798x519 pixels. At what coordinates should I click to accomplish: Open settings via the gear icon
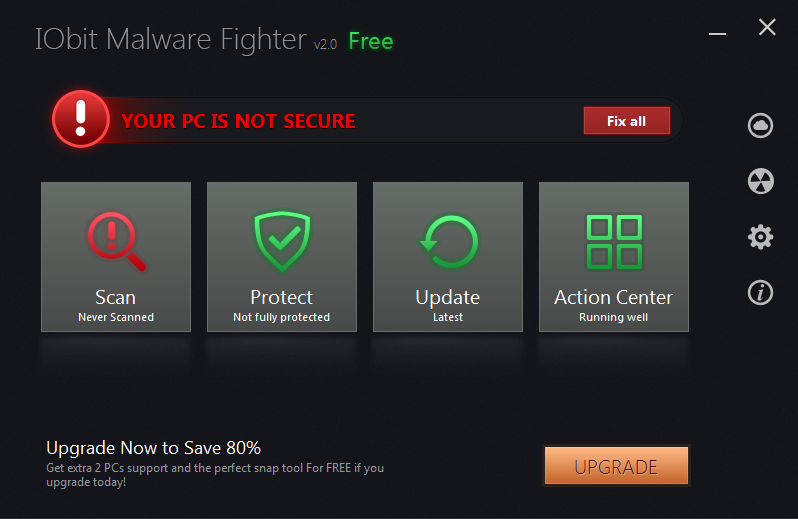tap(760, 237)
